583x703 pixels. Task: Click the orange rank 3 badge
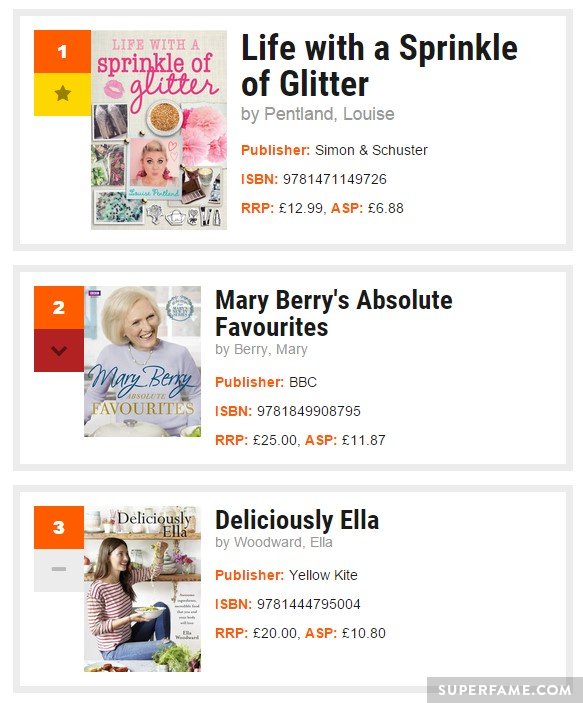pos(59,527)
